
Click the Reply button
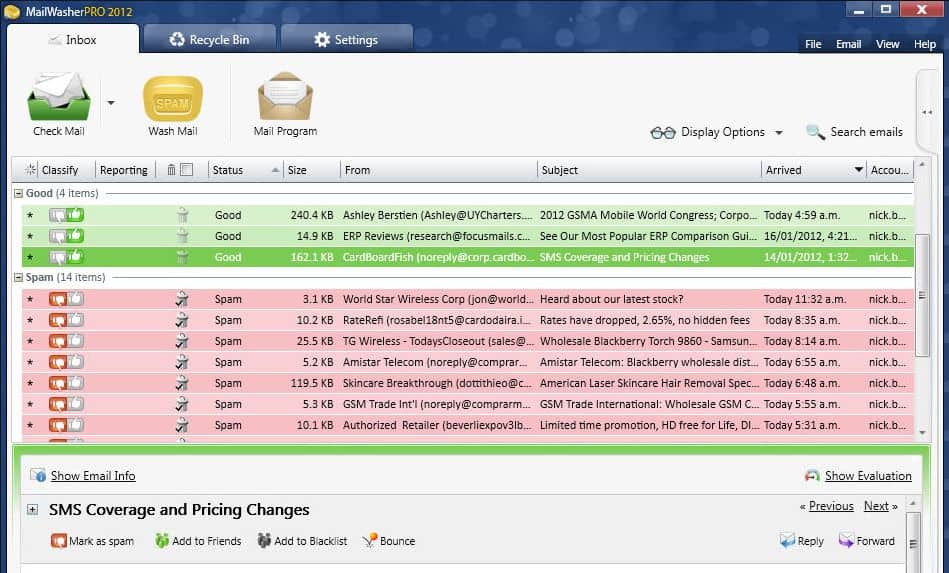click(x=801, y=541)
